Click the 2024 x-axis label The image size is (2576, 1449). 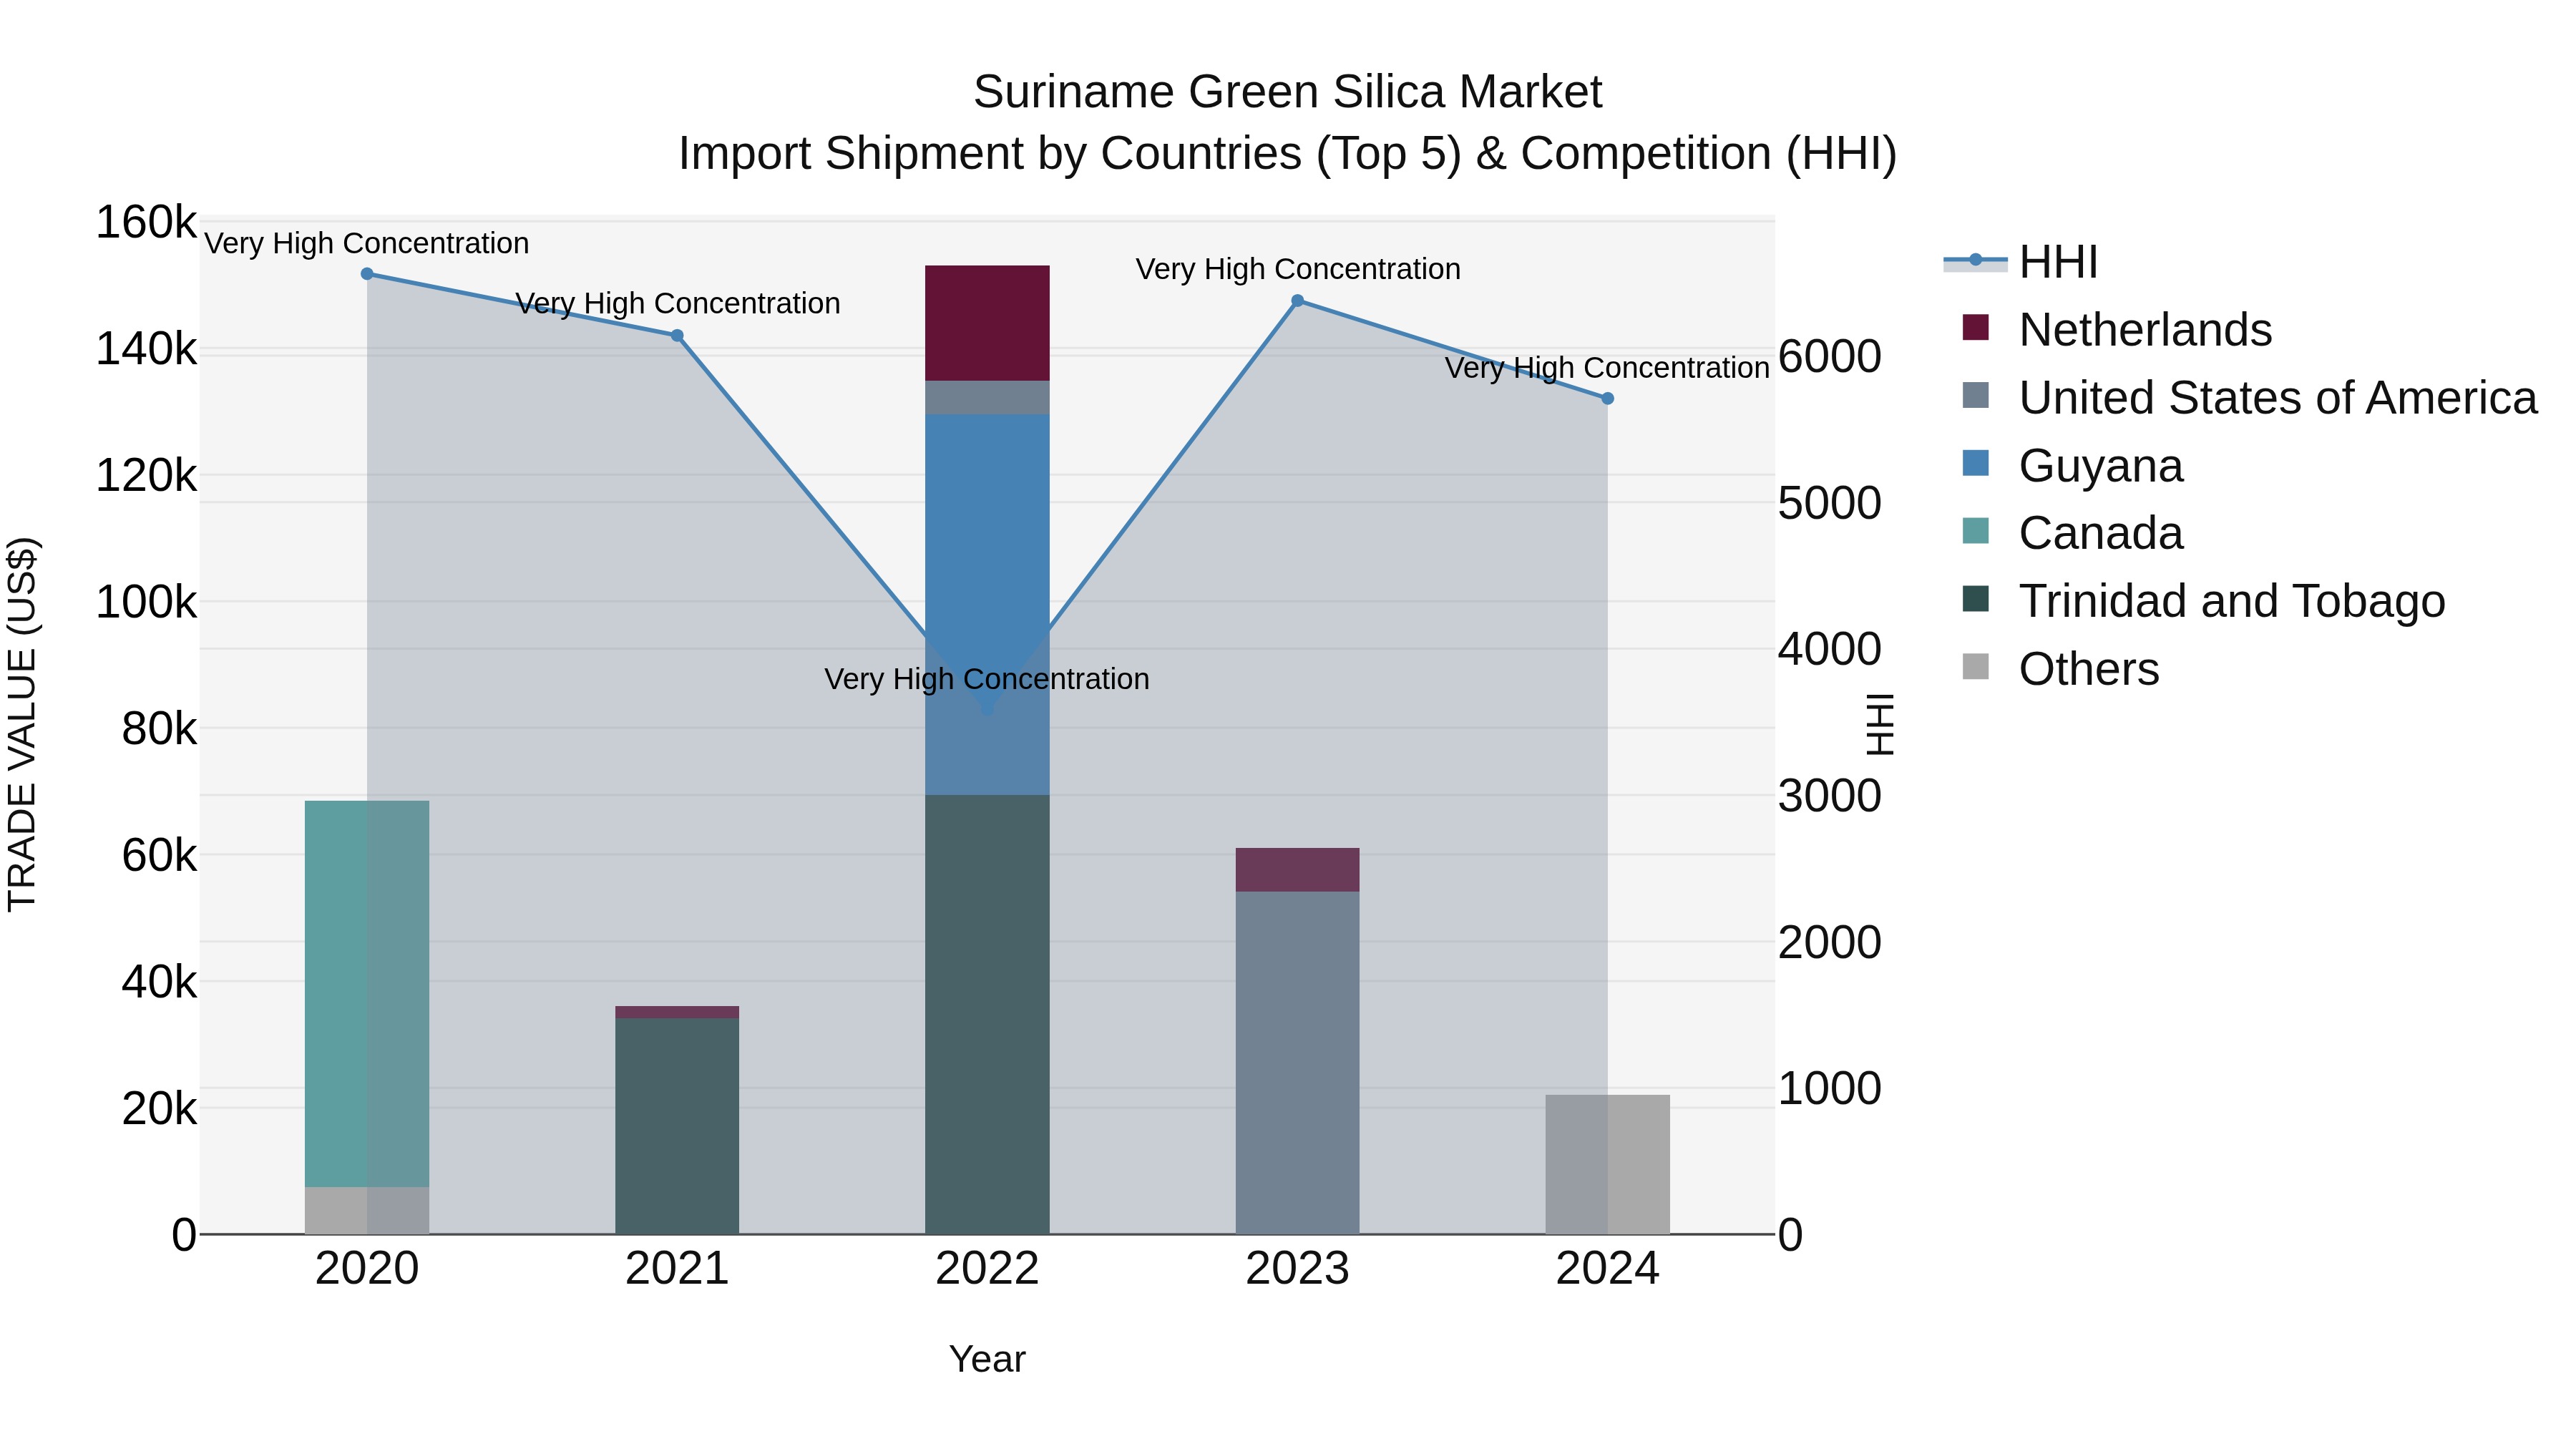(x=1608, y=1269)
